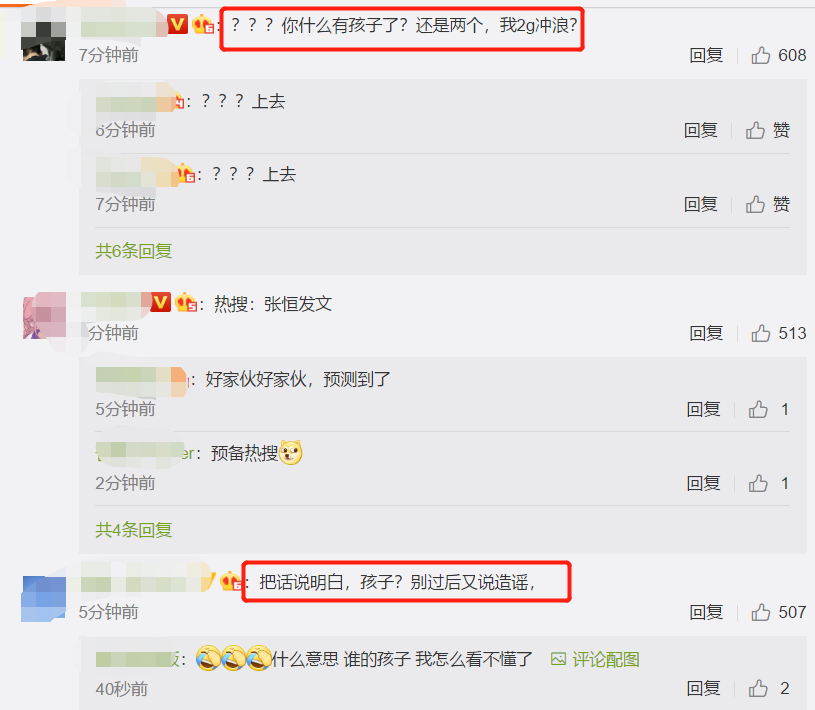Click the 赞 thumb on the 7分钟前 sub-reply

coord(755,204)
